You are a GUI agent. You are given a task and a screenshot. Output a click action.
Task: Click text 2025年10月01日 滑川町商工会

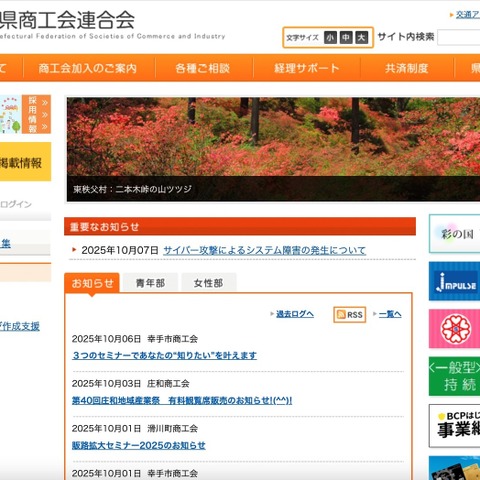(135, 428)
